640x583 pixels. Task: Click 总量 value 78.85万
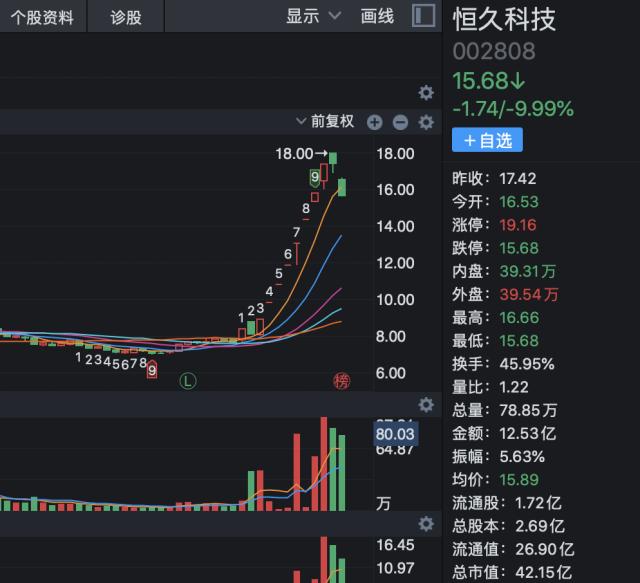(528, 410)
